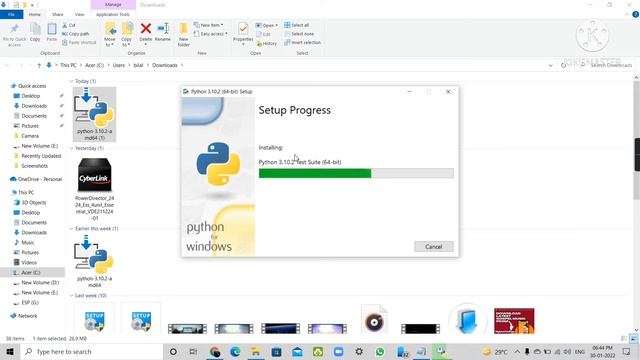Open the clock and date display

[x=602, y=351]
